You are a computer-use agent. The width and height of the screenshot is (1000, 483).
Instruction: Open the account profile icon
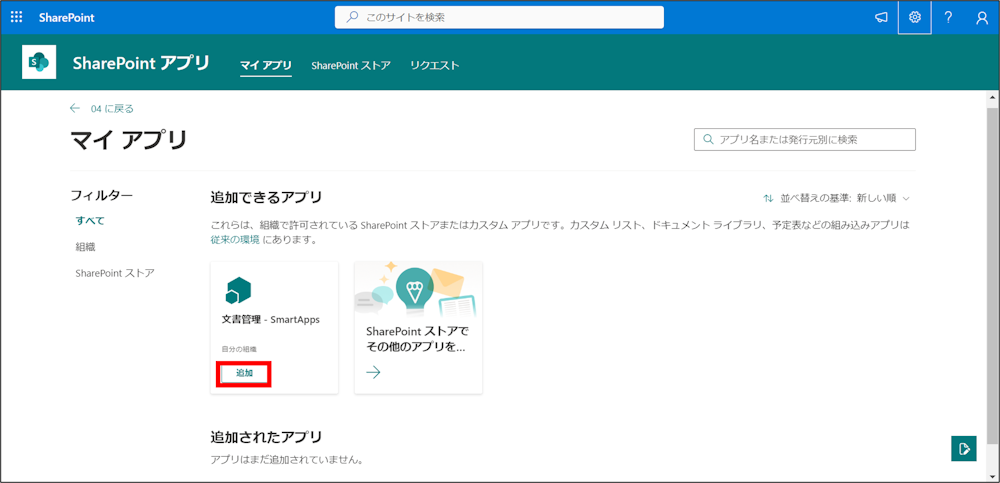[x=982, y=18]
